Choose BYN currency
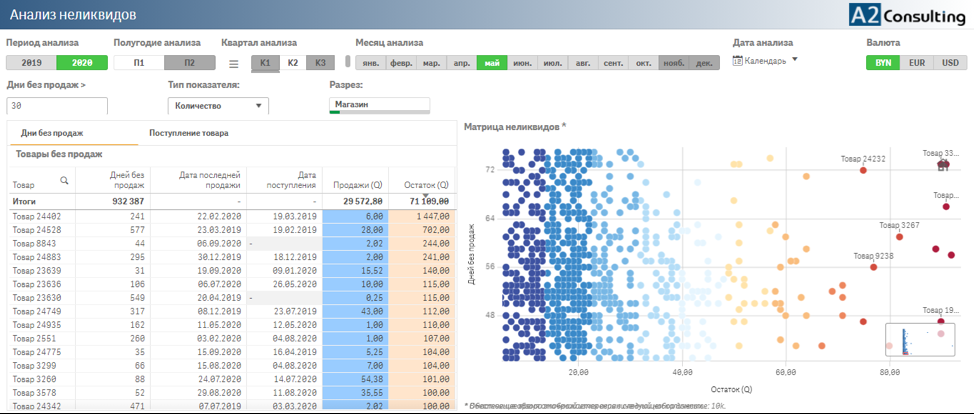The width and height of the screenshot is (974, 414). click(883, 63)
